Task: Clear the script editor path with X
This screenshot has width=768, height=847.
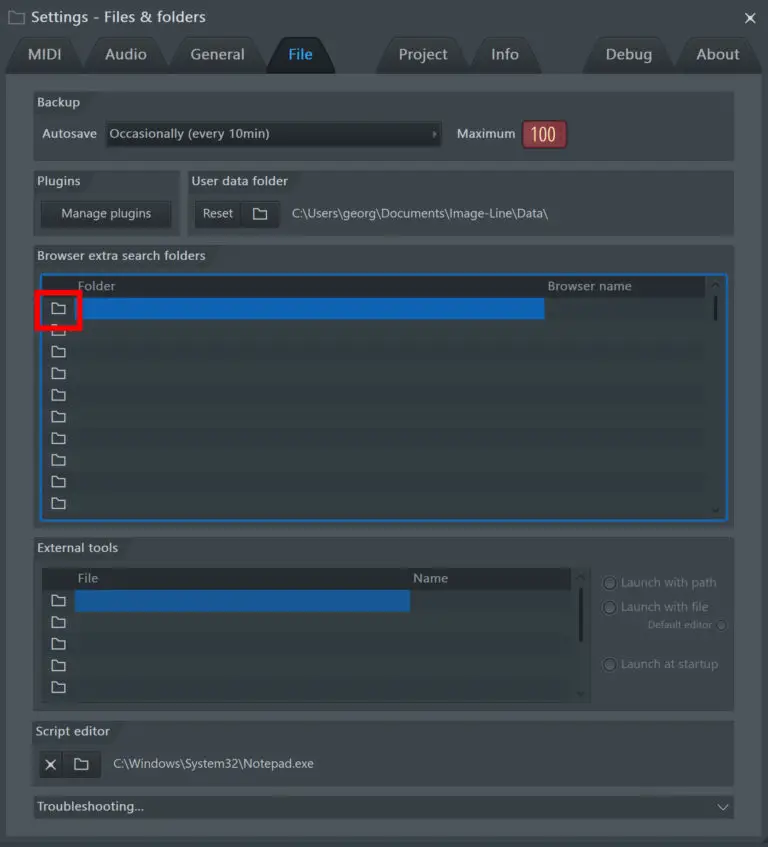Action: point(51,765)
